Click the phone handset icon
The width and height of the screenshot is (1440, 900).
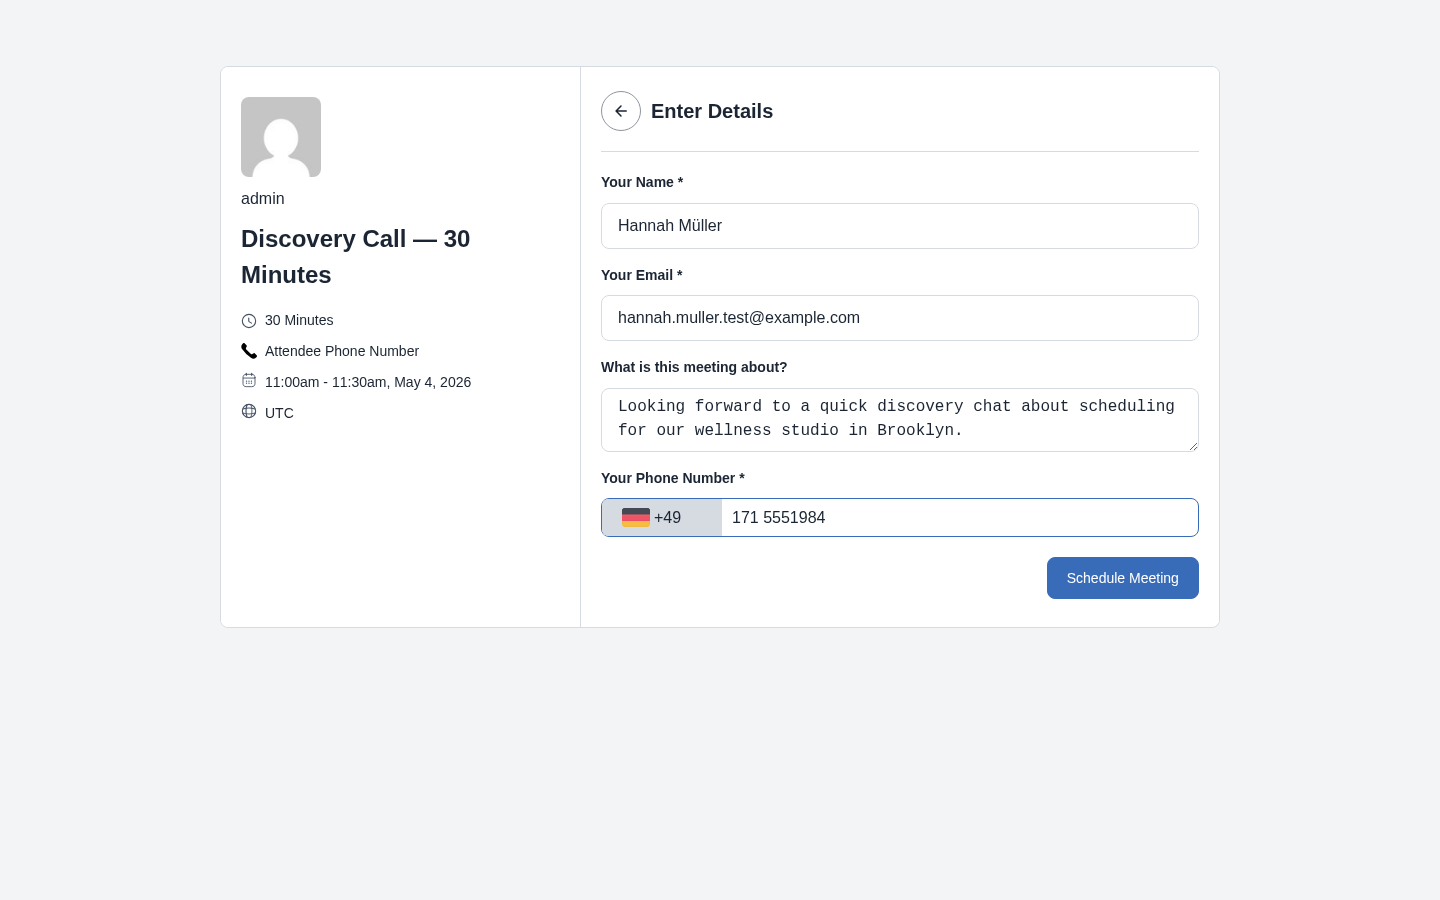click(x=249, y=351)
